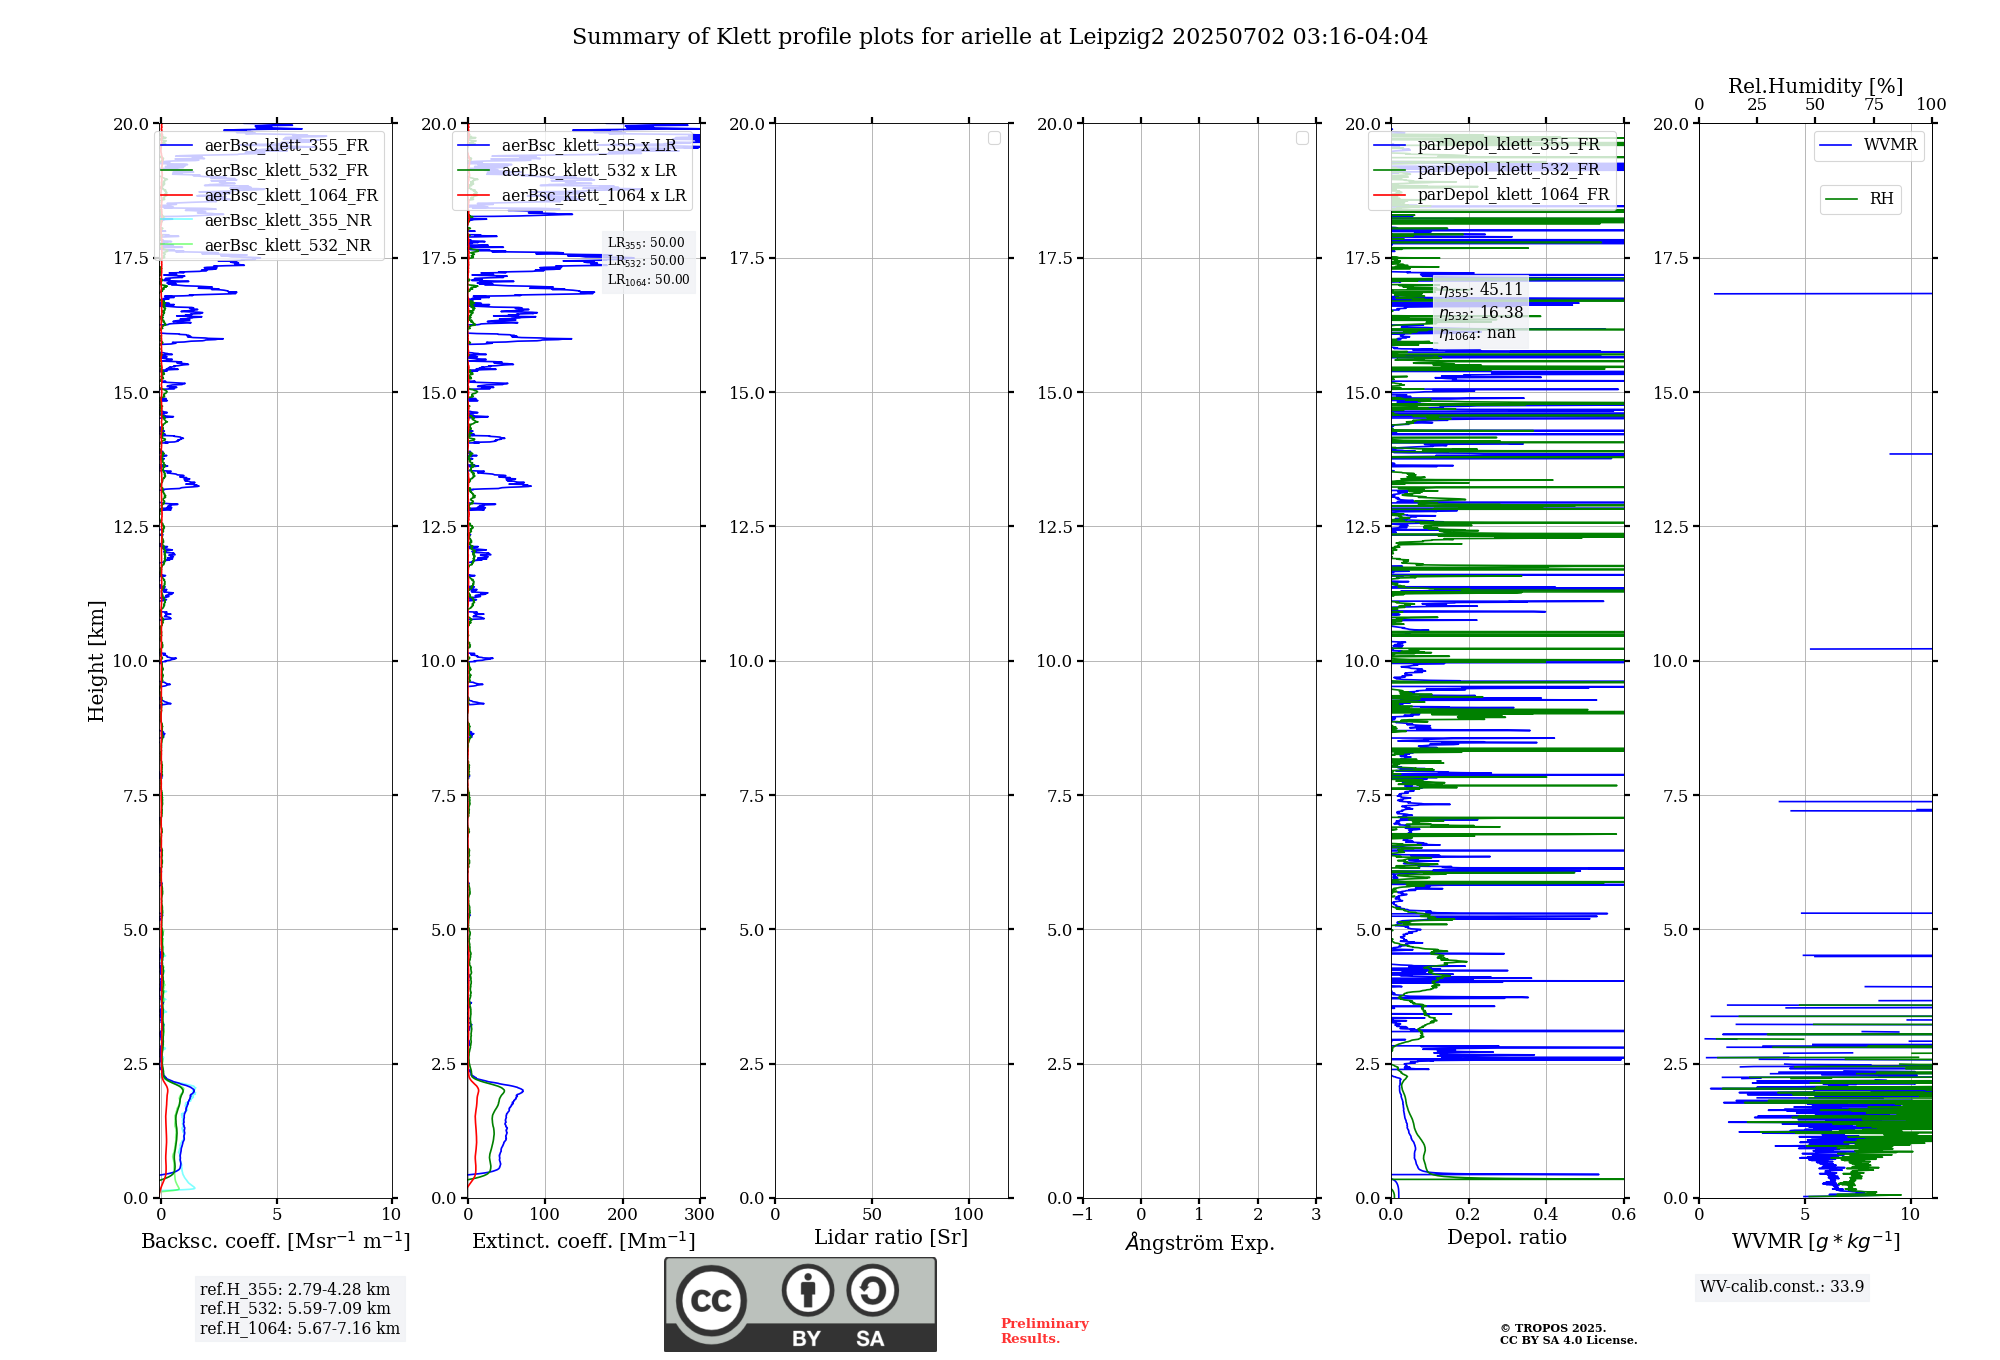Click the ref.H_532: 5.59-7.09 km text

pos(295,1309)
